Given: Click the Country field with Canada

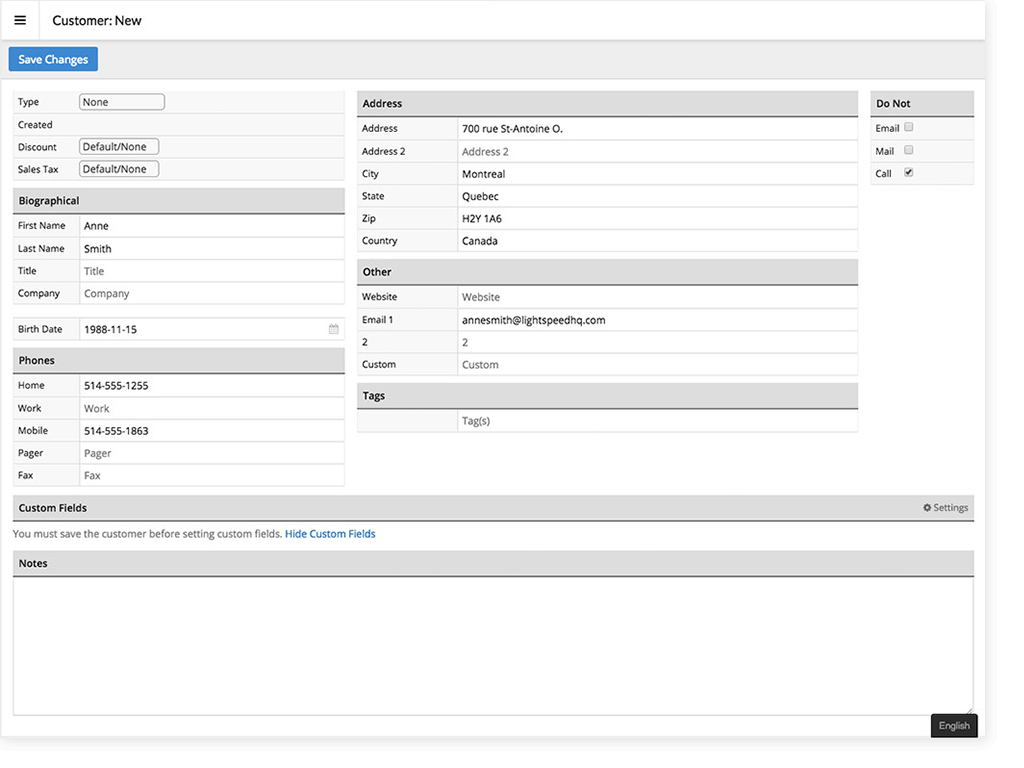Looking at the screenshot, I should (x=658, y=241).
